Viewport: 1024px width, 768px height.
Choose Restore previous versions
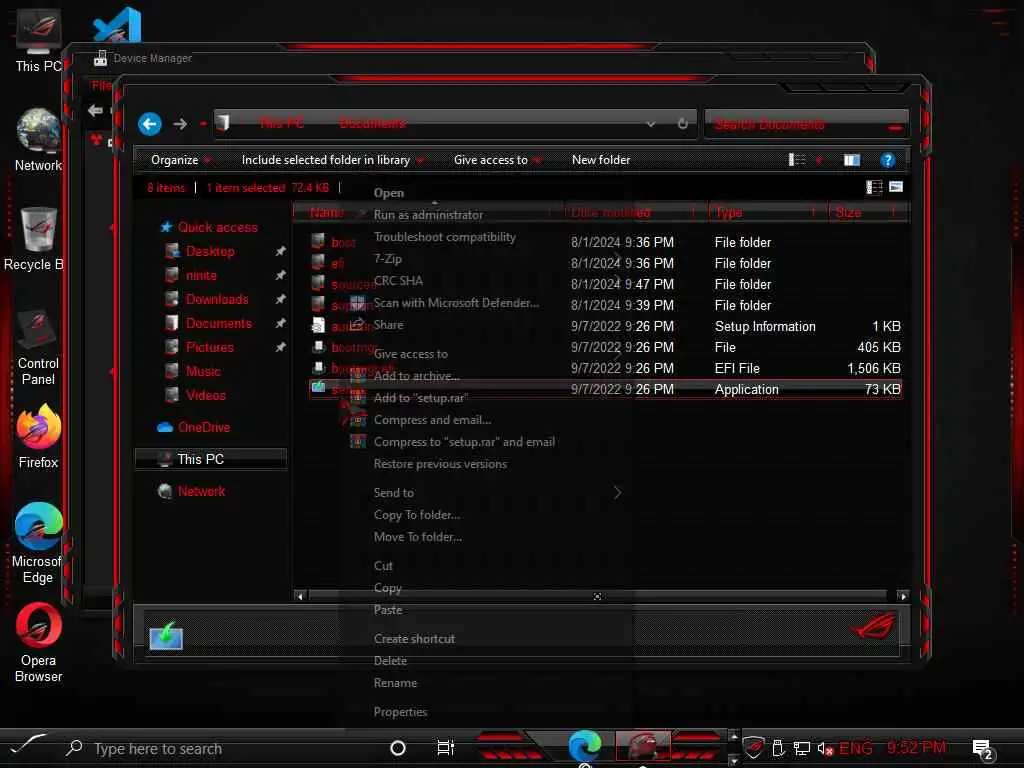[x=440, y=464]
